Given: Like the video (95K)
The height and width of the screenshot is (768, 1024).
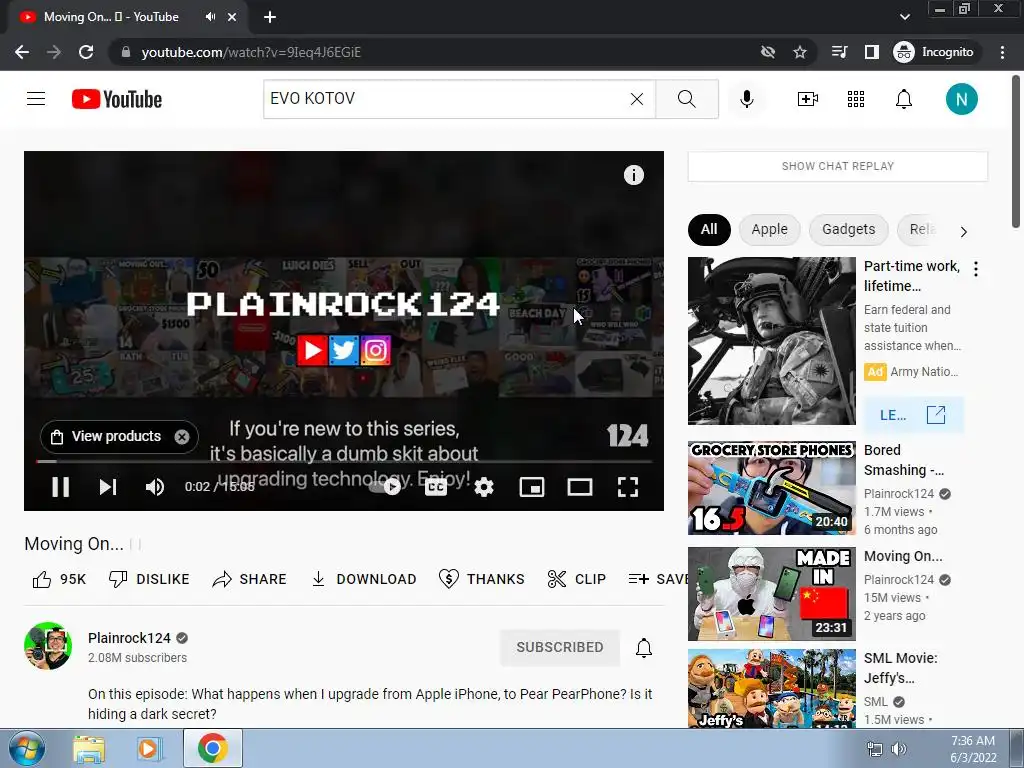Looking at the screenshot, I should pyautogui.click(x=59, y=579).
